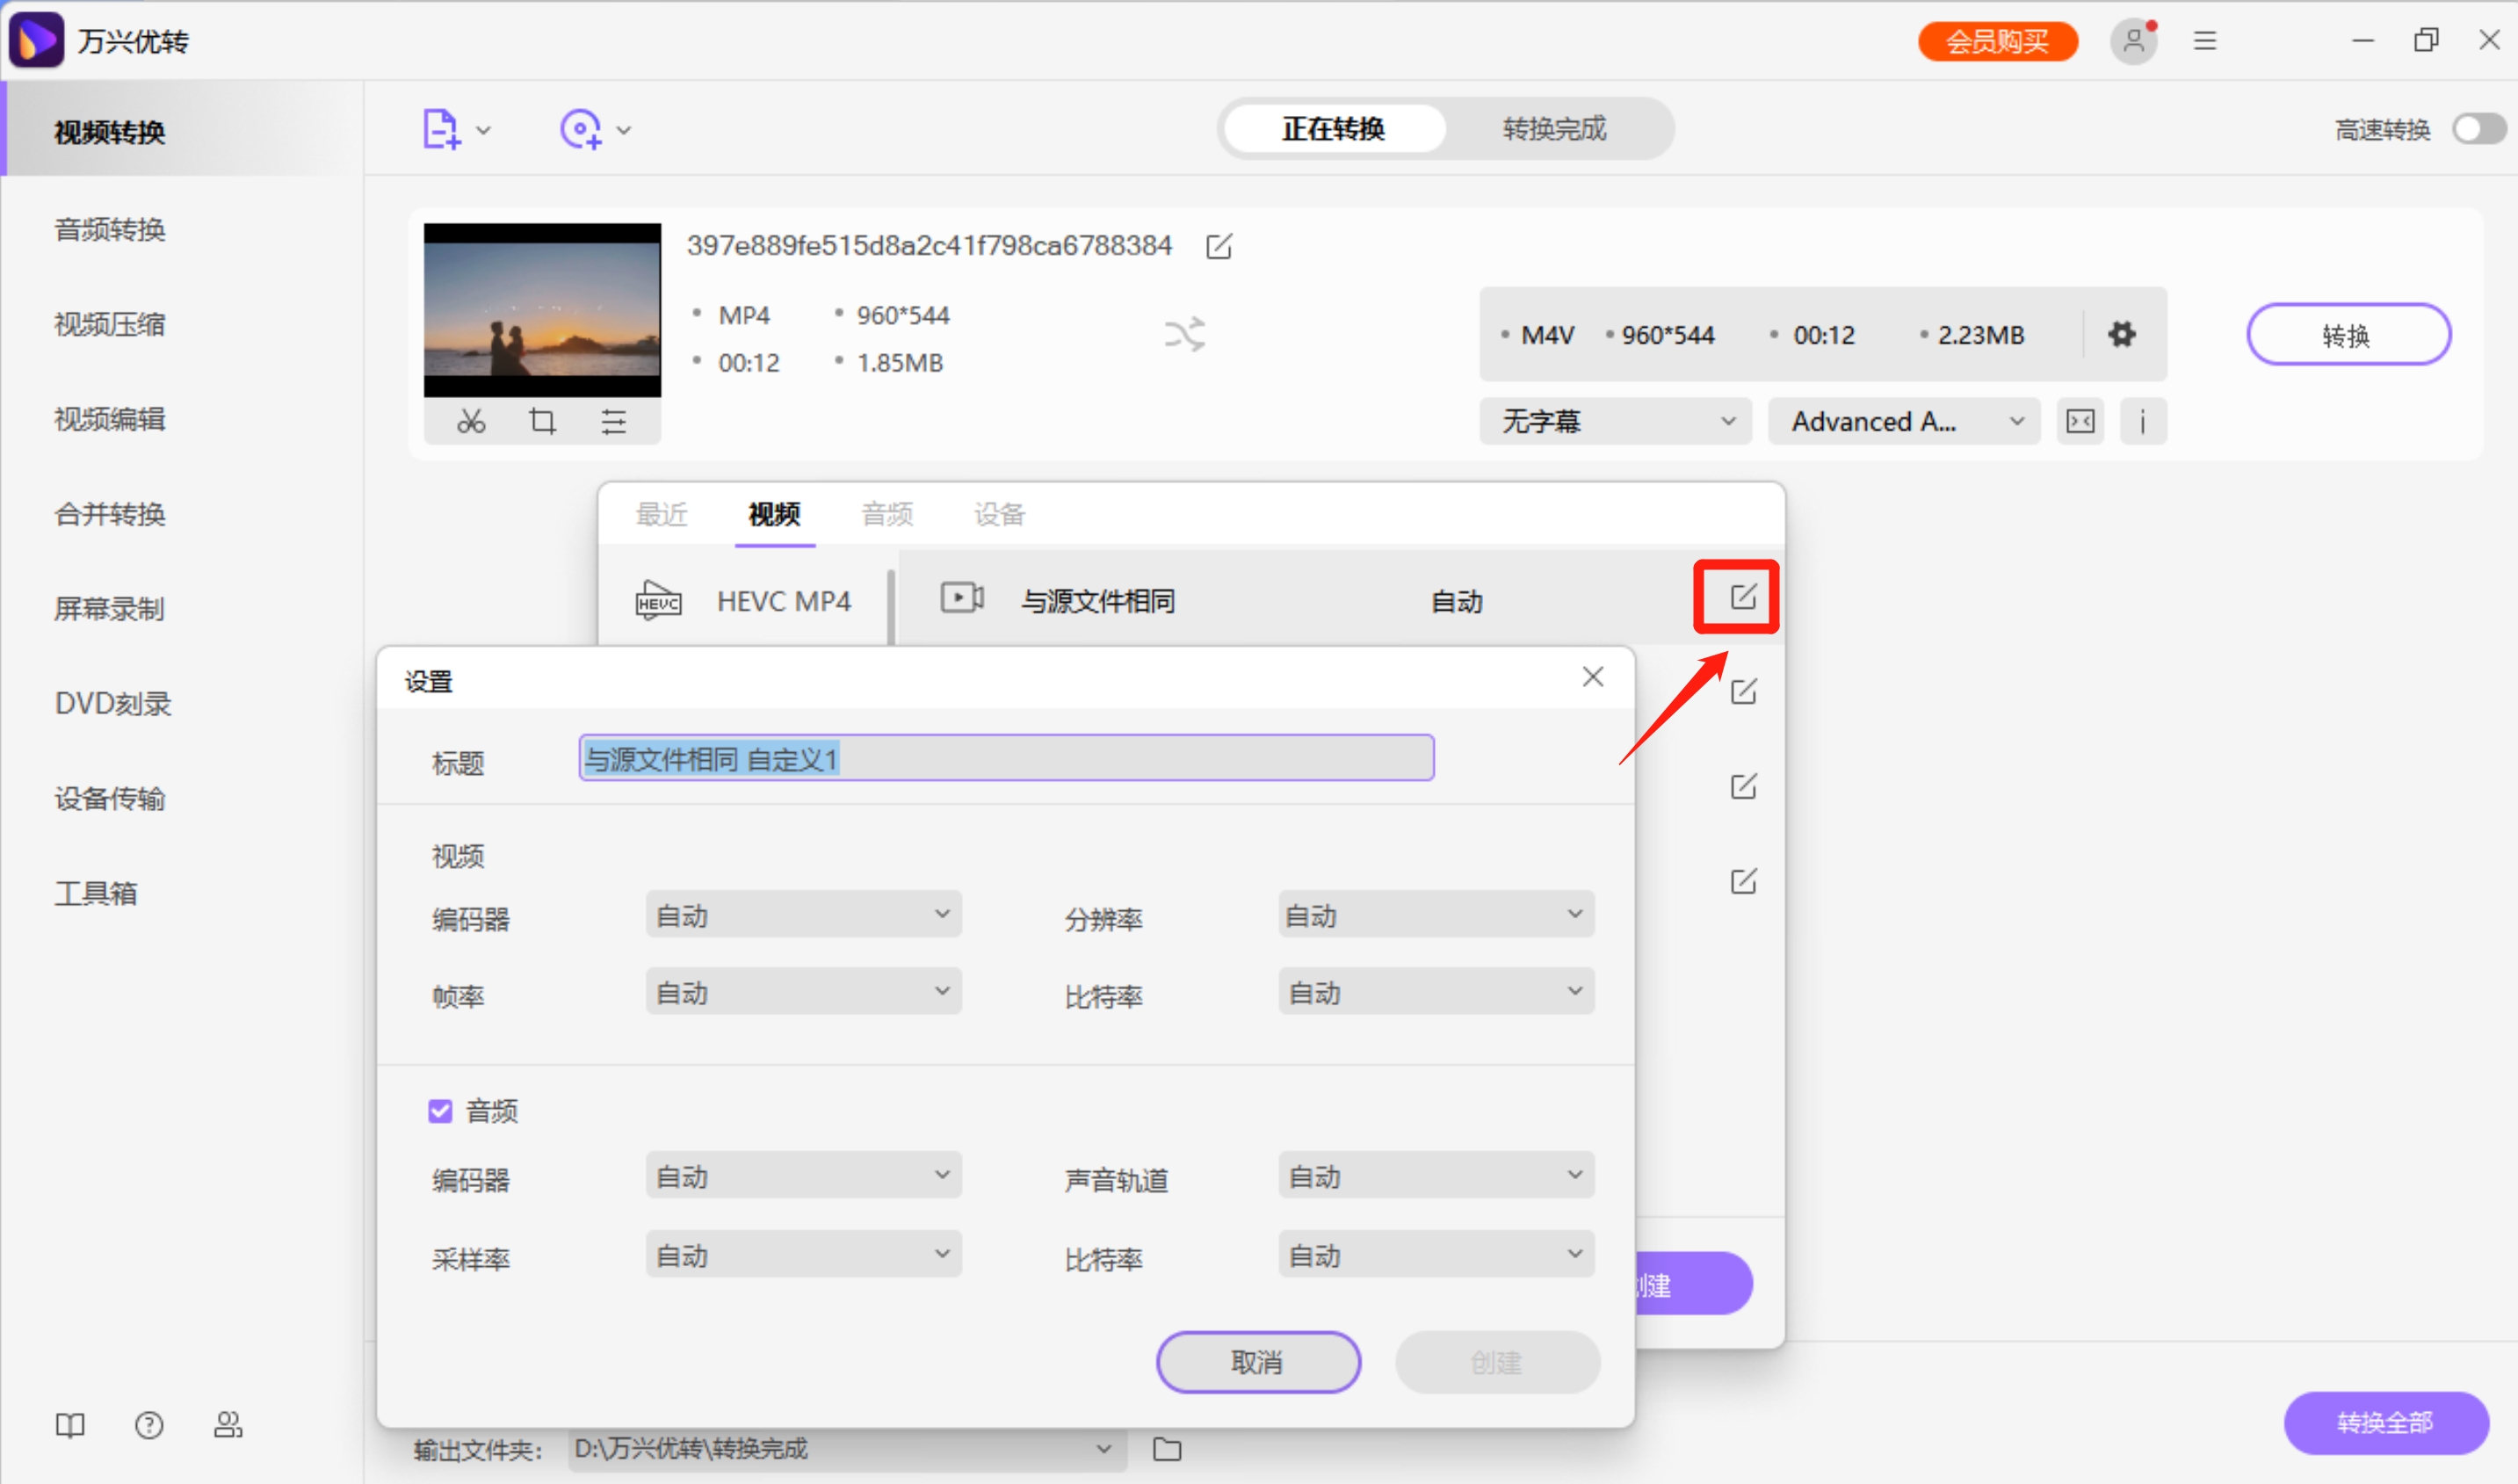Click the info icon beside Advanced audio

(x=2143, y=421)
